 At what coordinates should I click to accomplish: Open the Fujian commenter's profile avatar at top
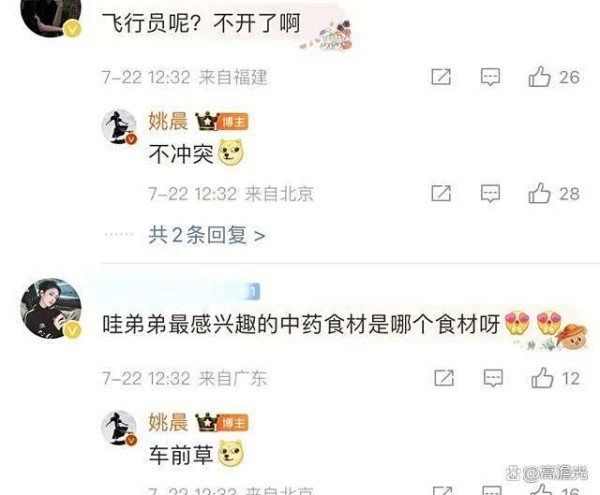click(x=51, y=17)
